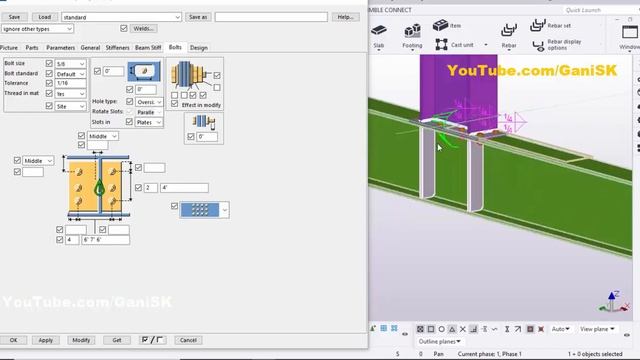Viewport: 640px width, 360px height.
Task: Choose the Item tool icon
Action: point(440,25)
